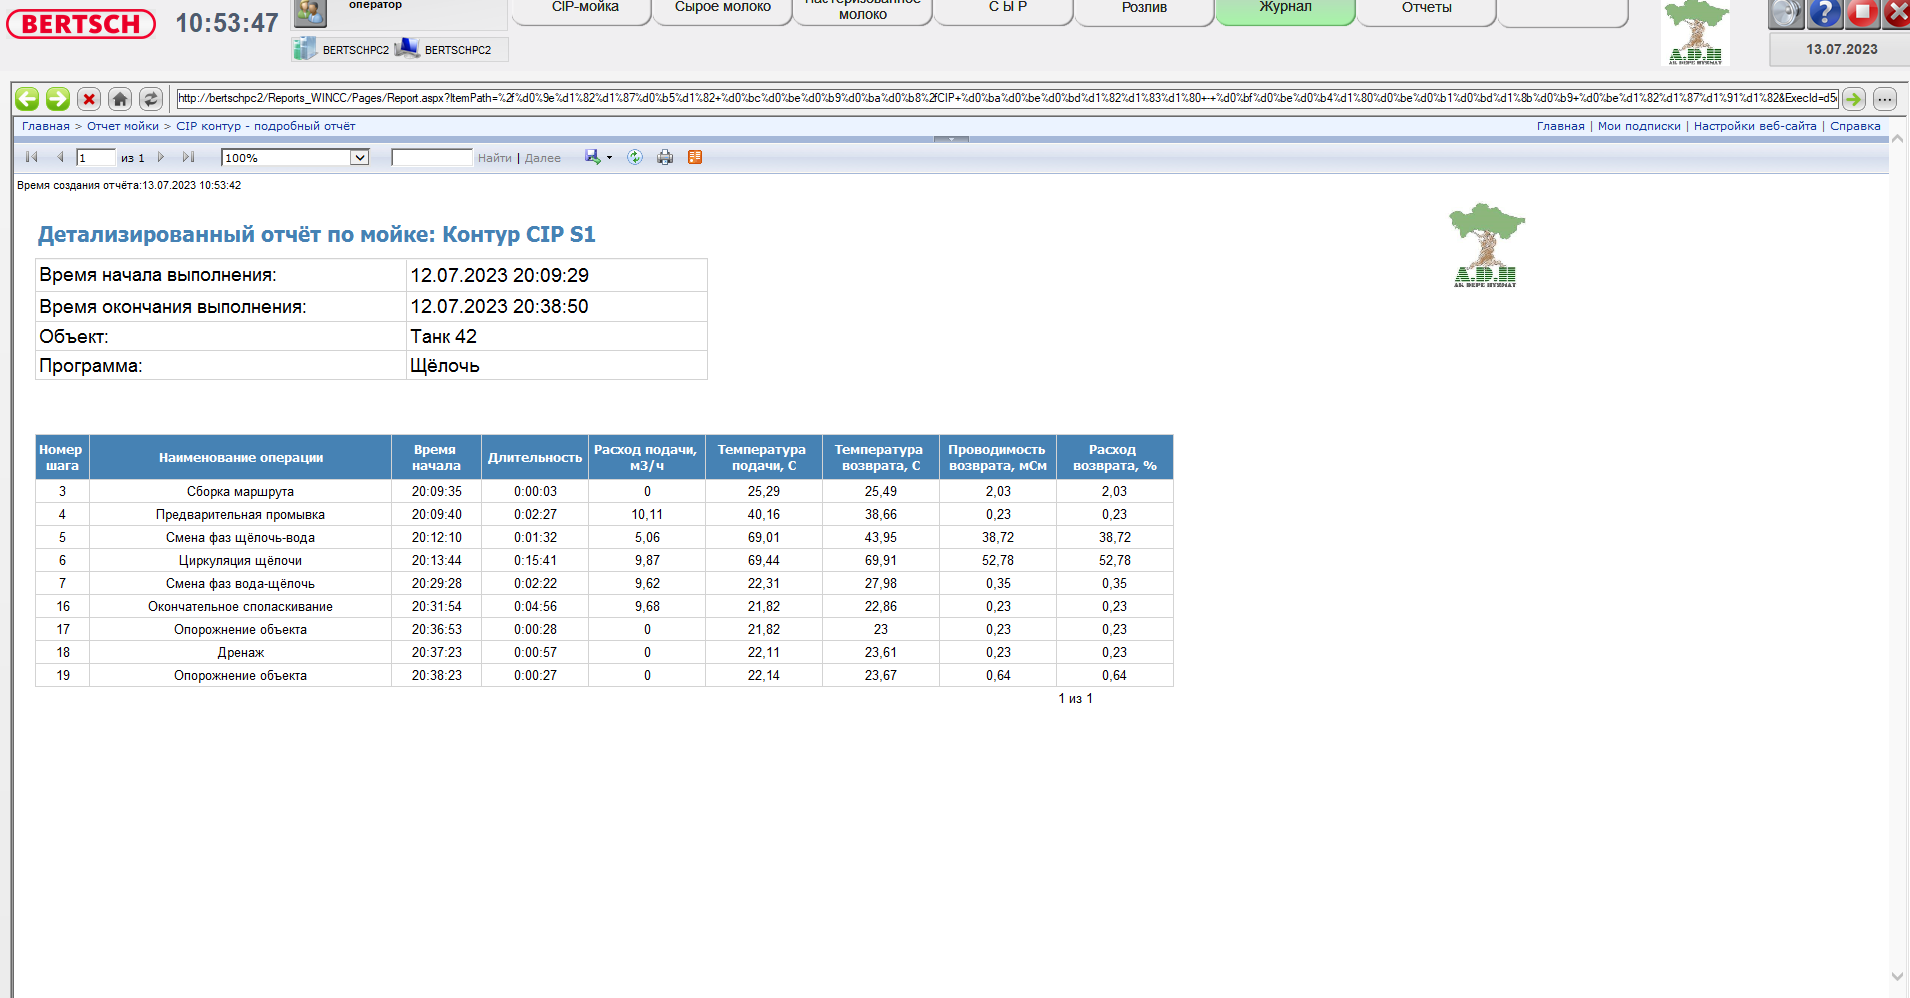Go to browser home page icon
Image resolution: width=1910 pixels, height=998 pixels.
point(120,99)
